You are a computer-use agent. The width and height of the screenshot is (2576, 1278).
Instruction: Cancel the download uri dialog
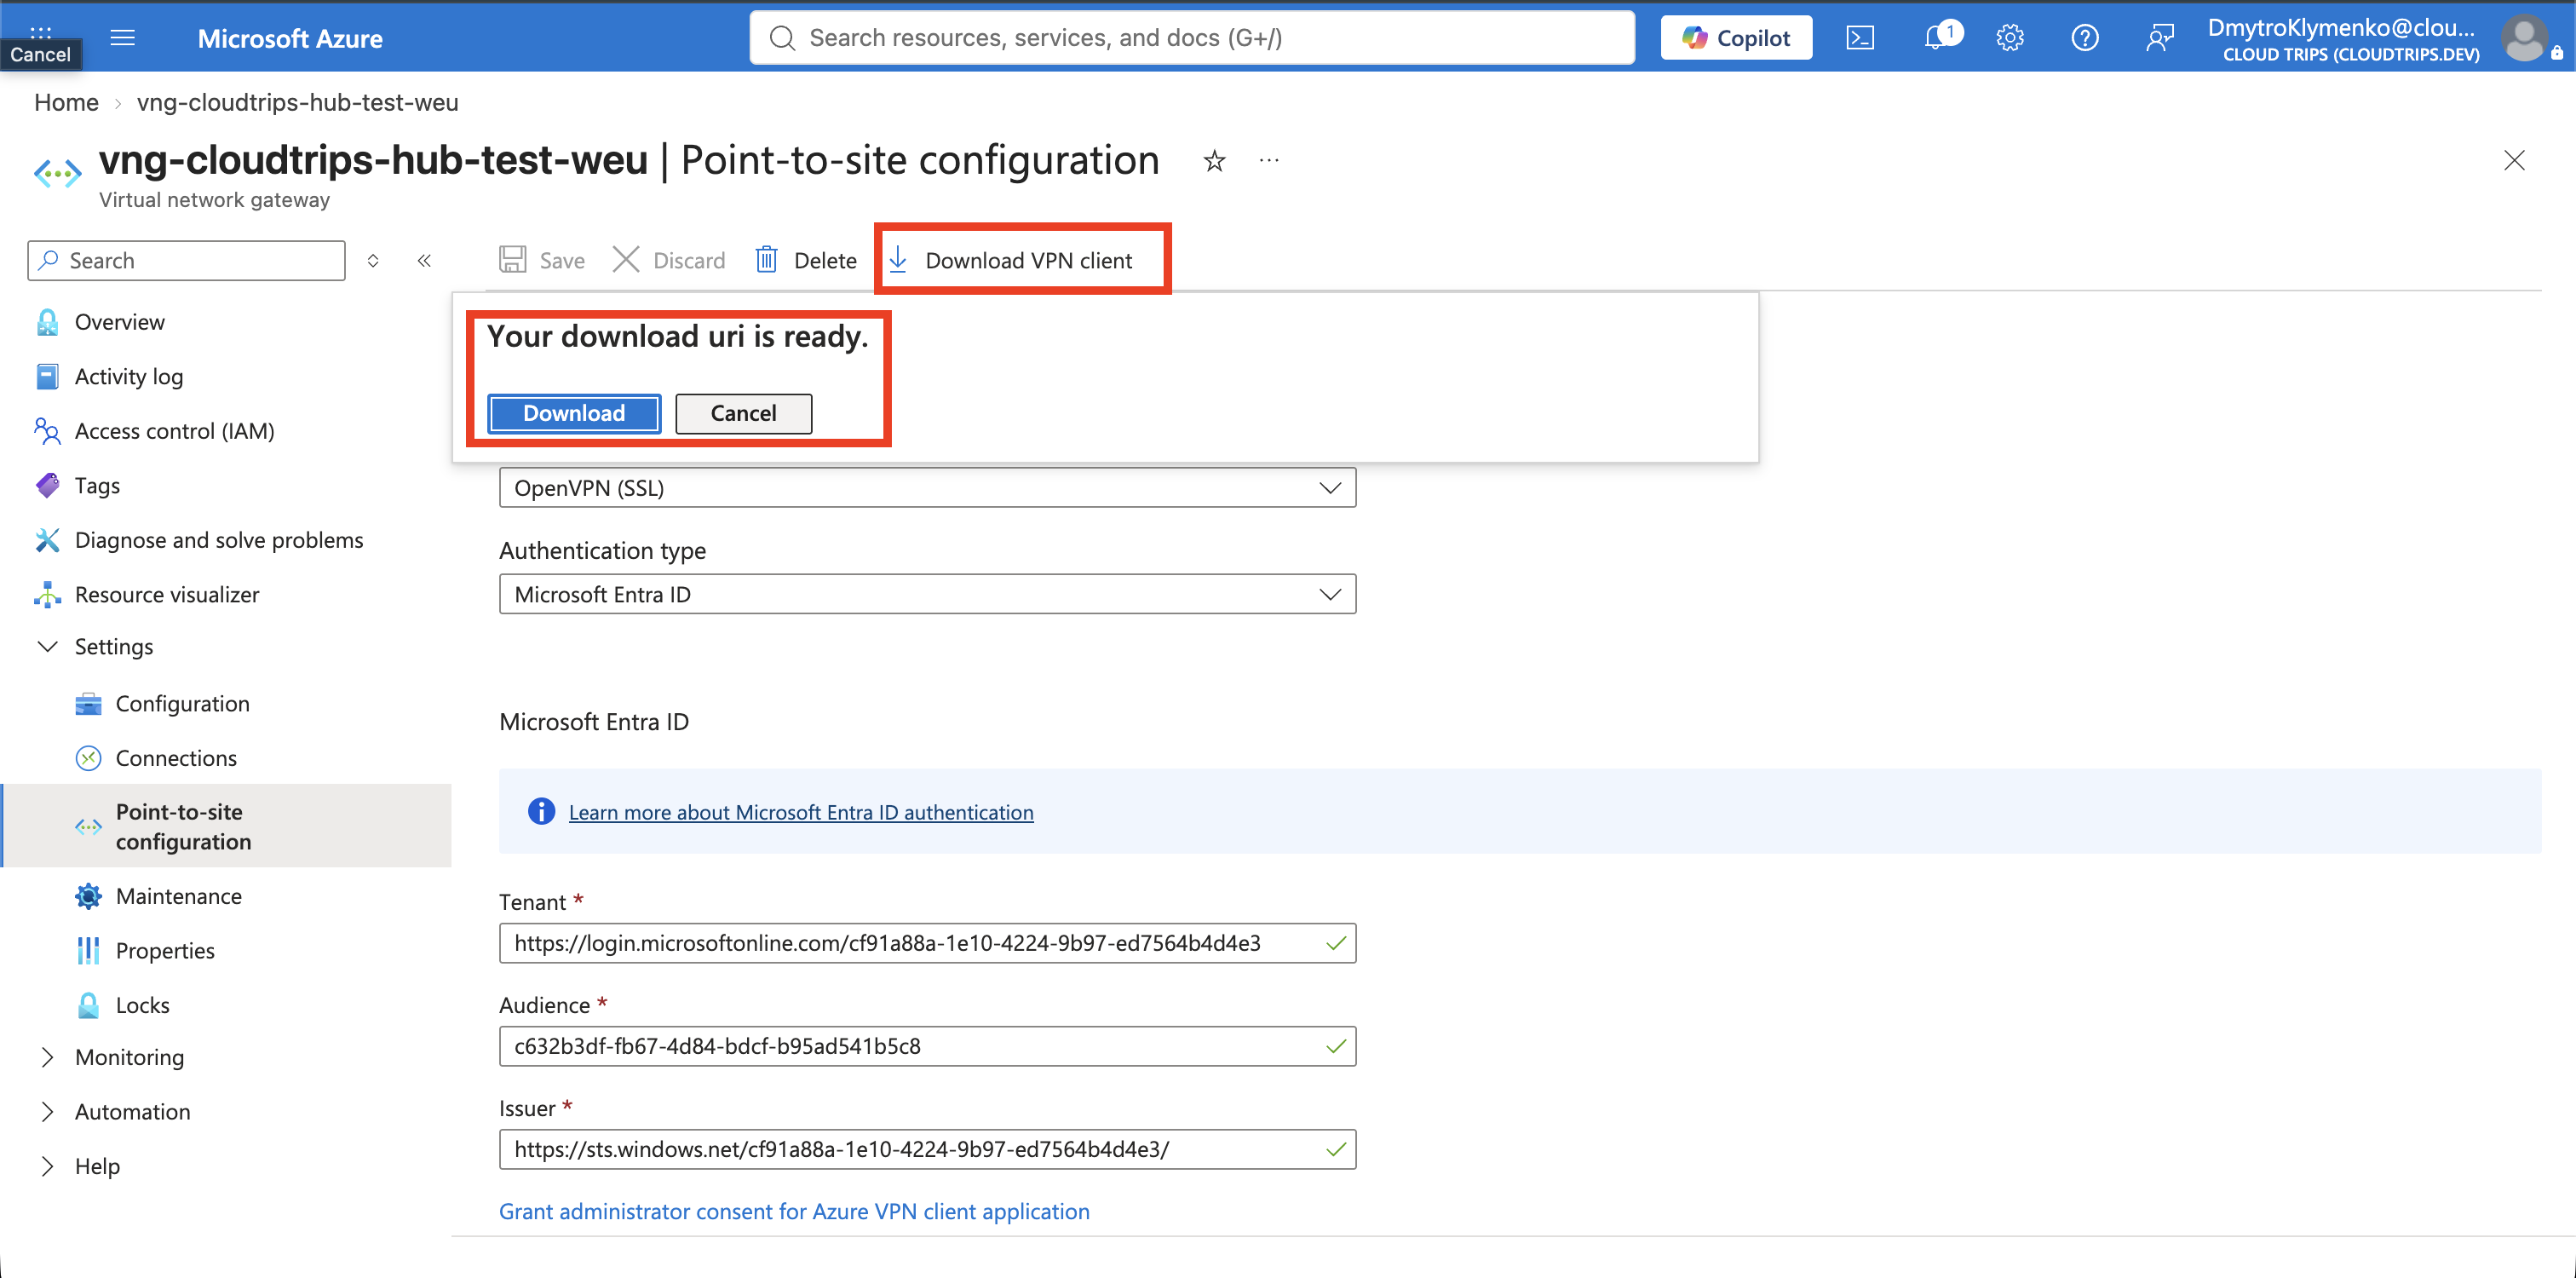pos(743,413)
